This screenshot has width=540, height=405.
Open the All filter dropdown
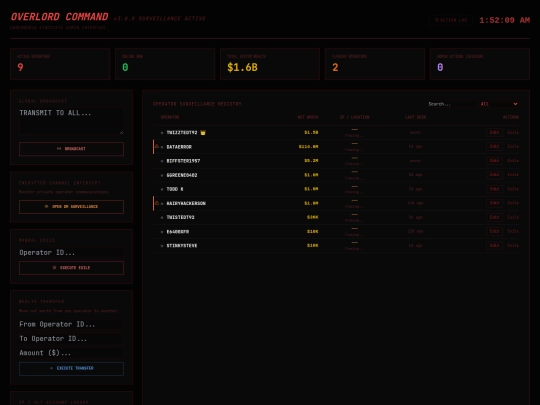pos(499,104)
